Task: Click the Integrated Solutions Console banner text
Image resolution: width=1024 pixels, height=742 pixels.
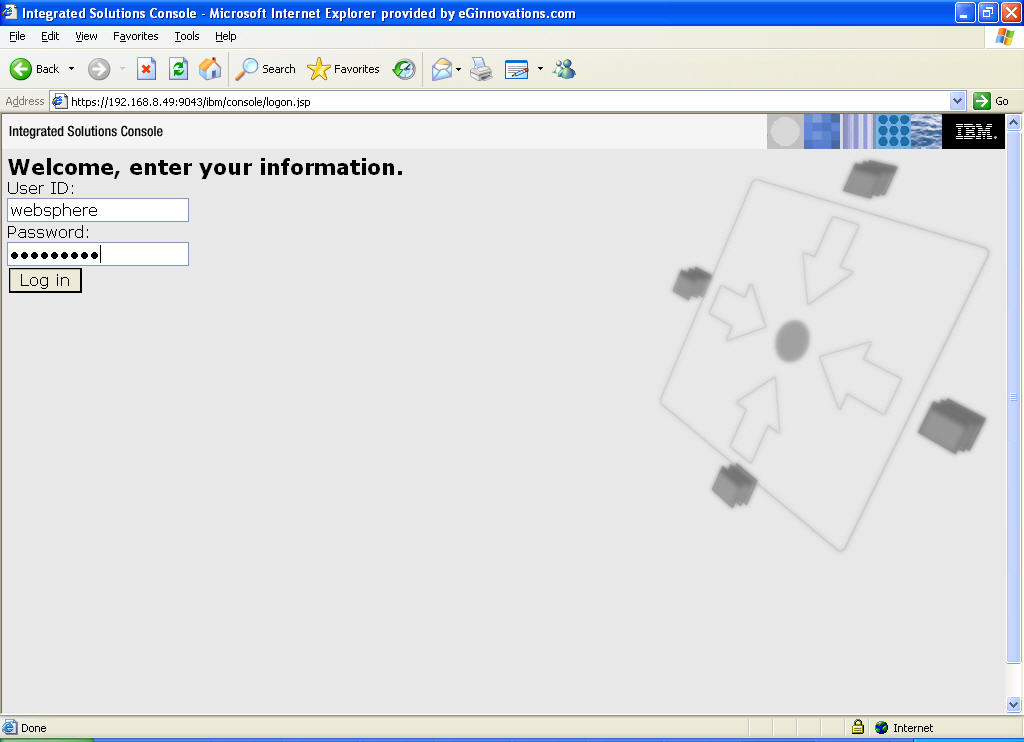Action: (x=86, y=131)
